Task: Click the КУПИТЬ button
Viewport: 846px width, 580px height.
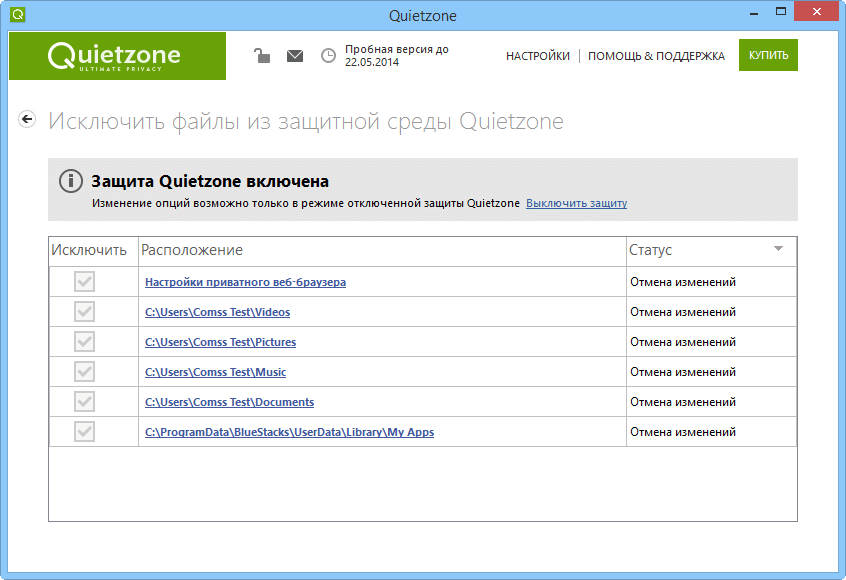Action: (768, 55)
